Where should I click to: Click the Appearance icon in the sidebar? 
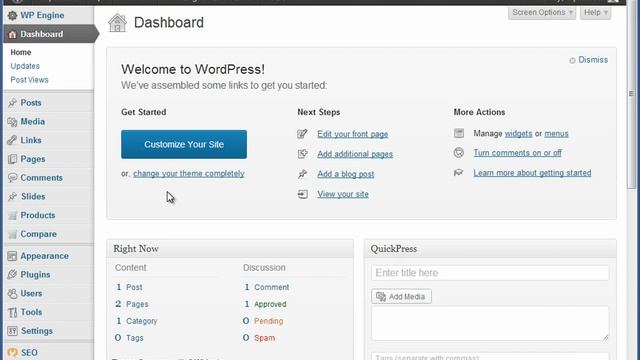tap(12, 256)
